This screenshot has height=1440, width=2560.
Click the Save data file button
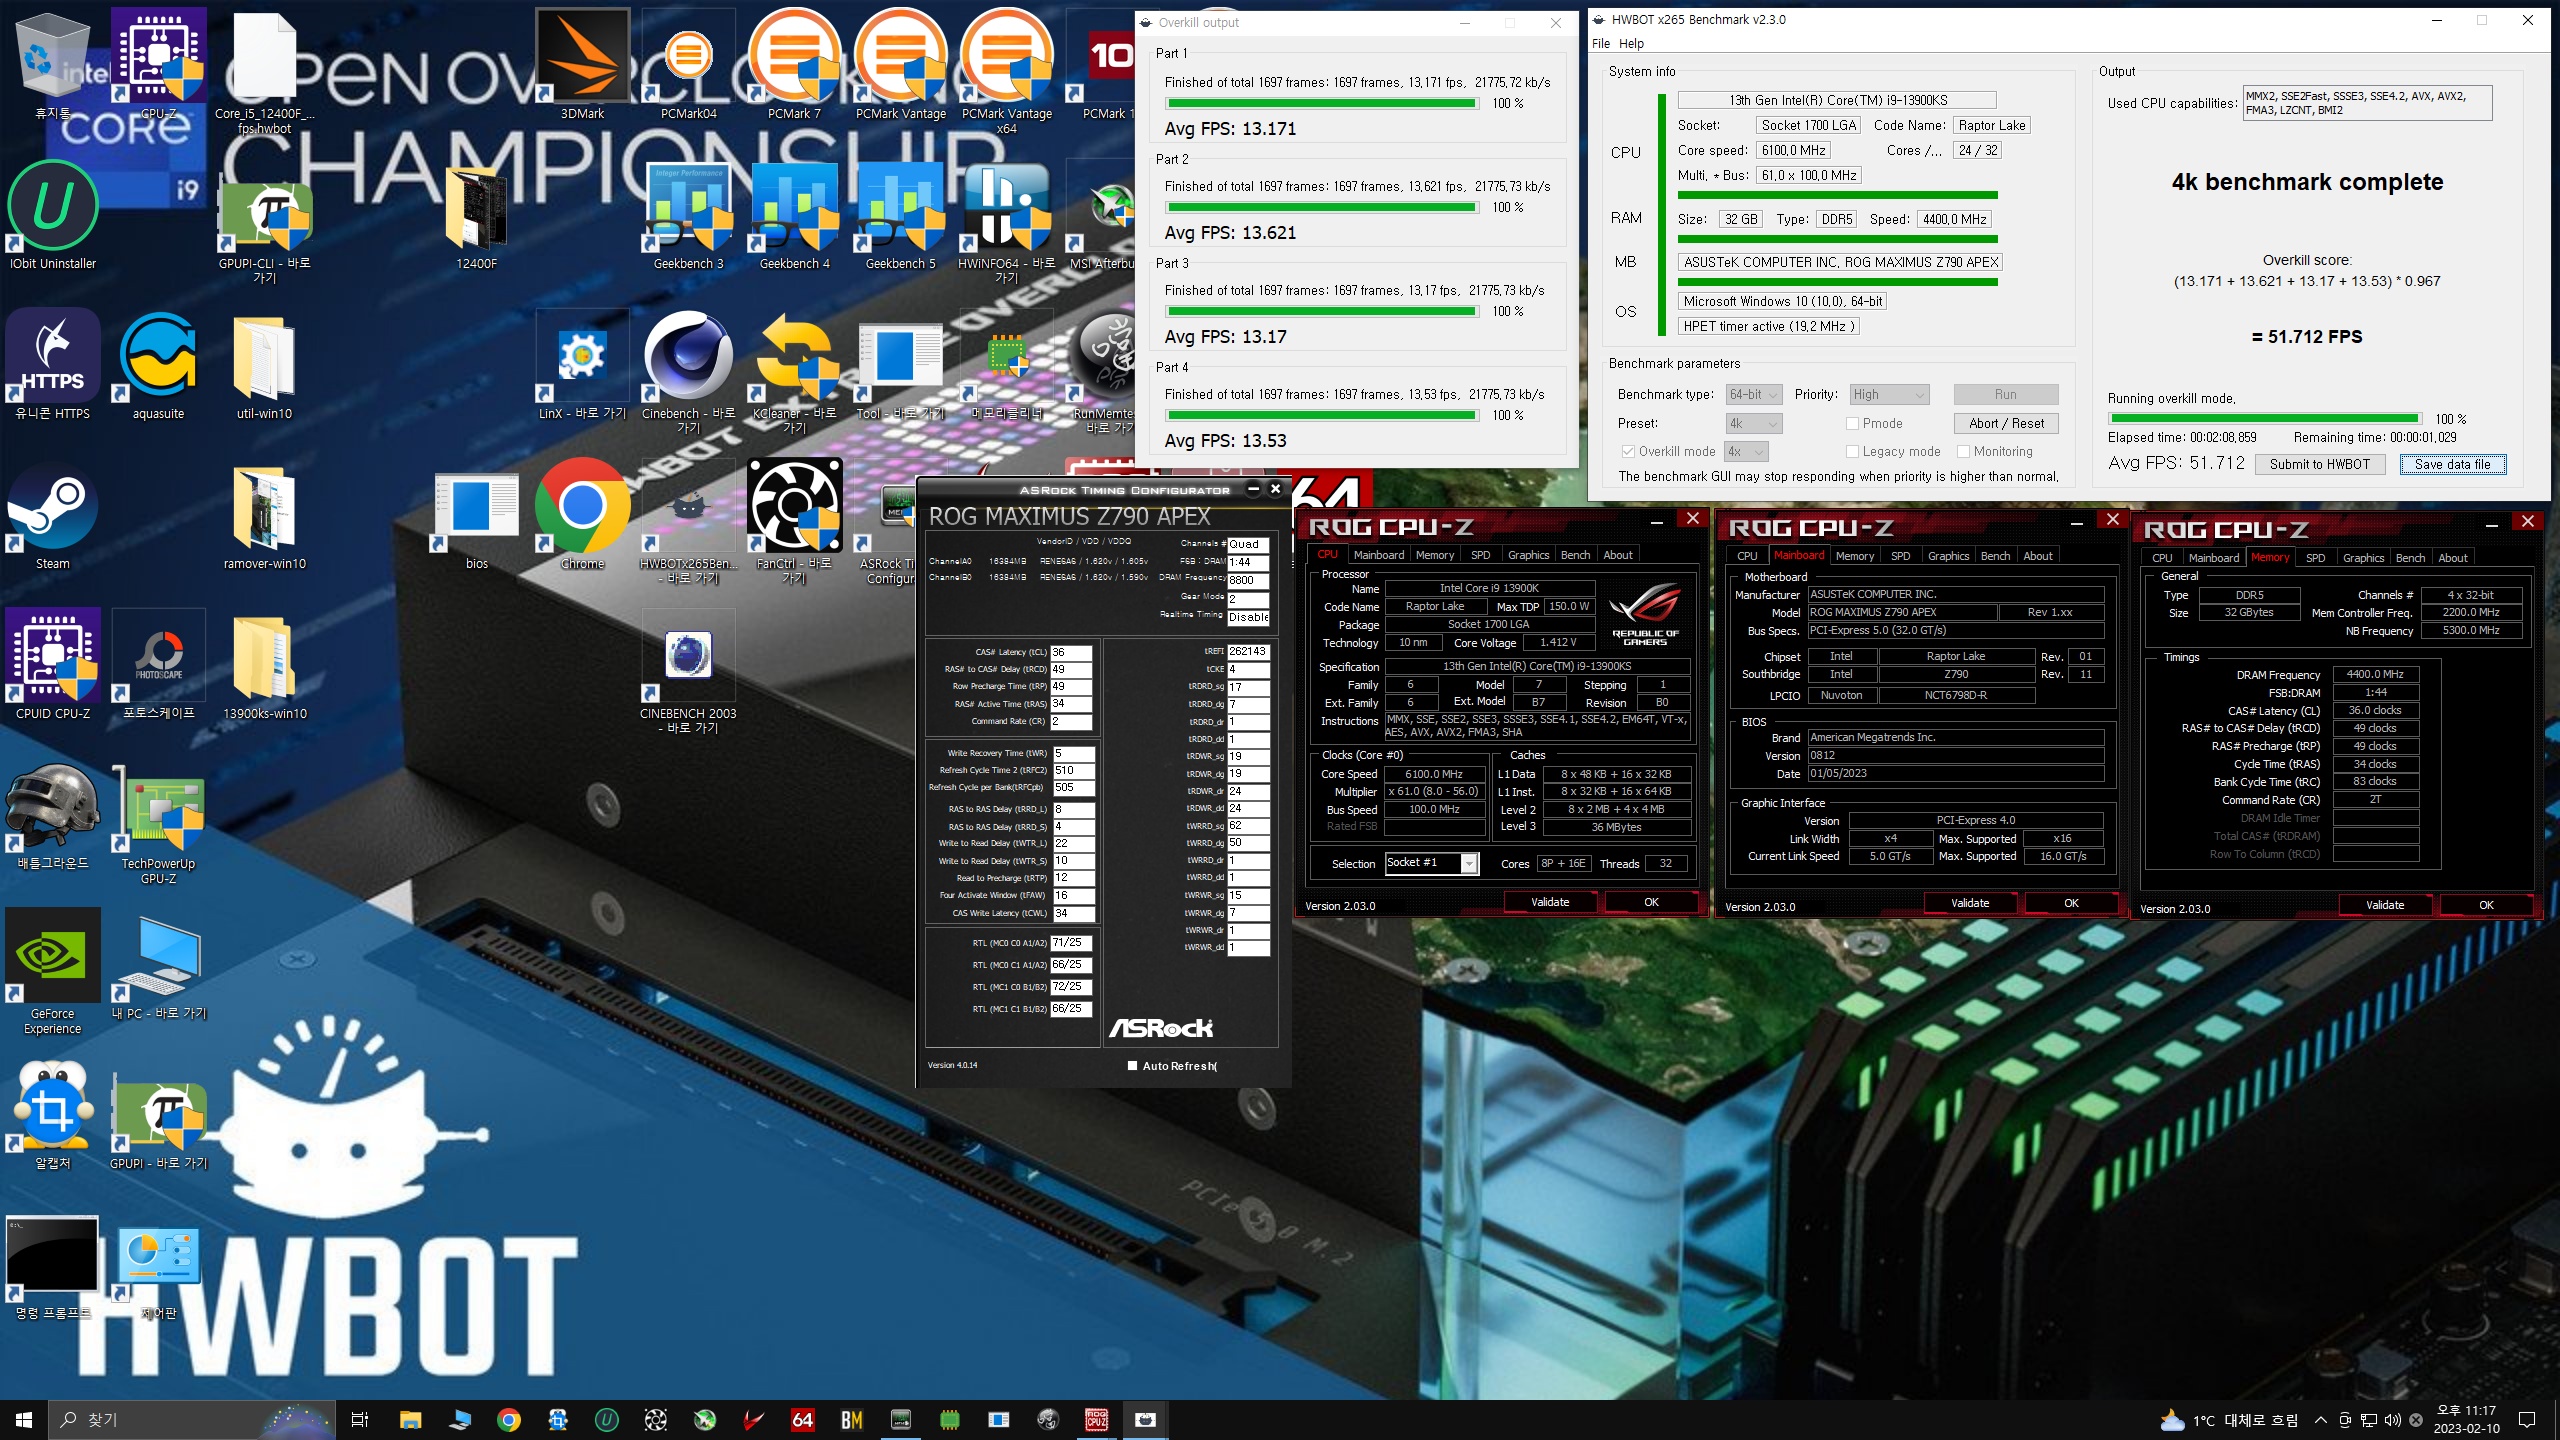click(x=2452, y=465)
